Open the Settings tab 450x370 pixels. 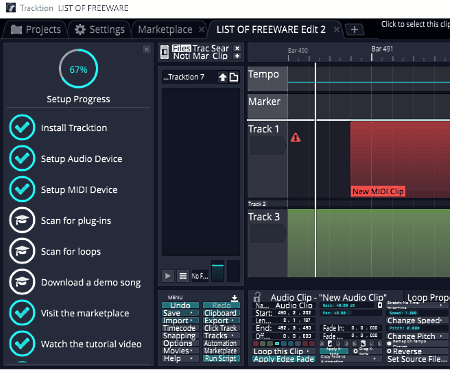click(99, 30)
